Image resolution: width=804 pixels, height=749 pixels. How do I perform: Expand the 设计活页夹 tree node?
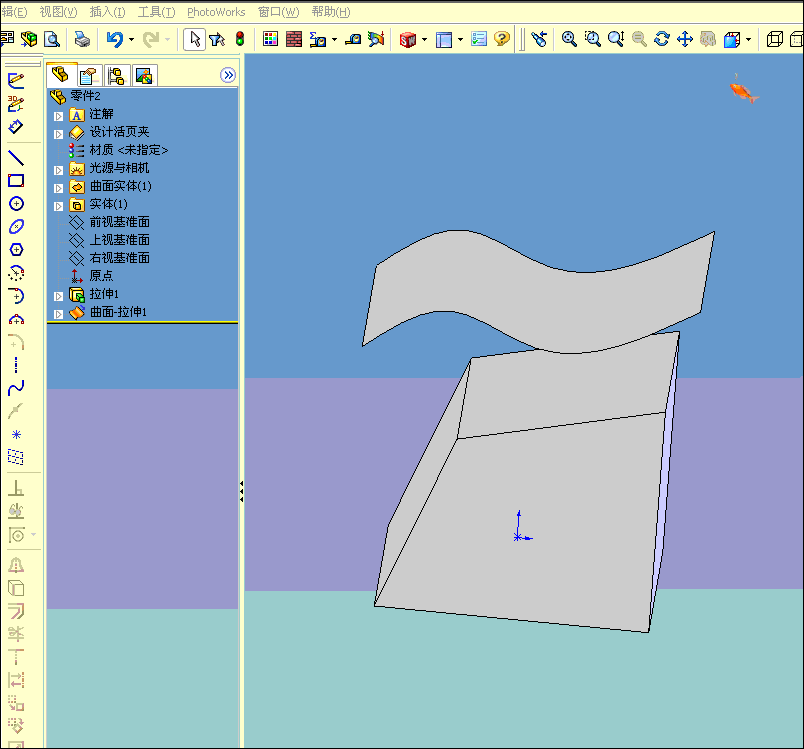58,134
